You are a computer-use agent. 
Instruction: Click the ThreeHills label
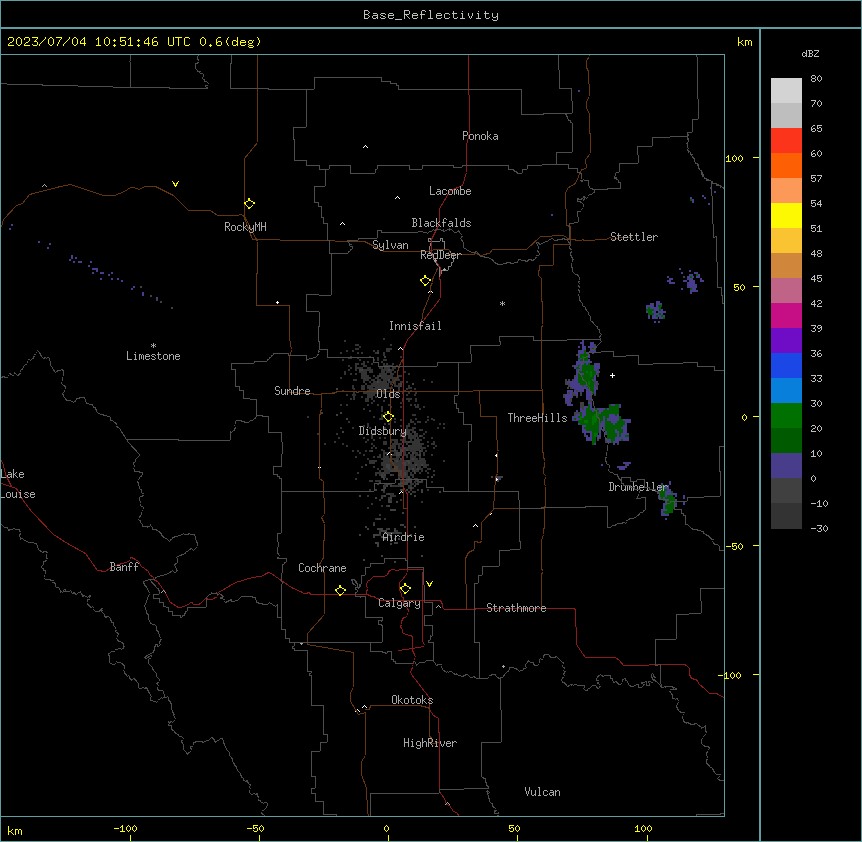tap(538, 418)
